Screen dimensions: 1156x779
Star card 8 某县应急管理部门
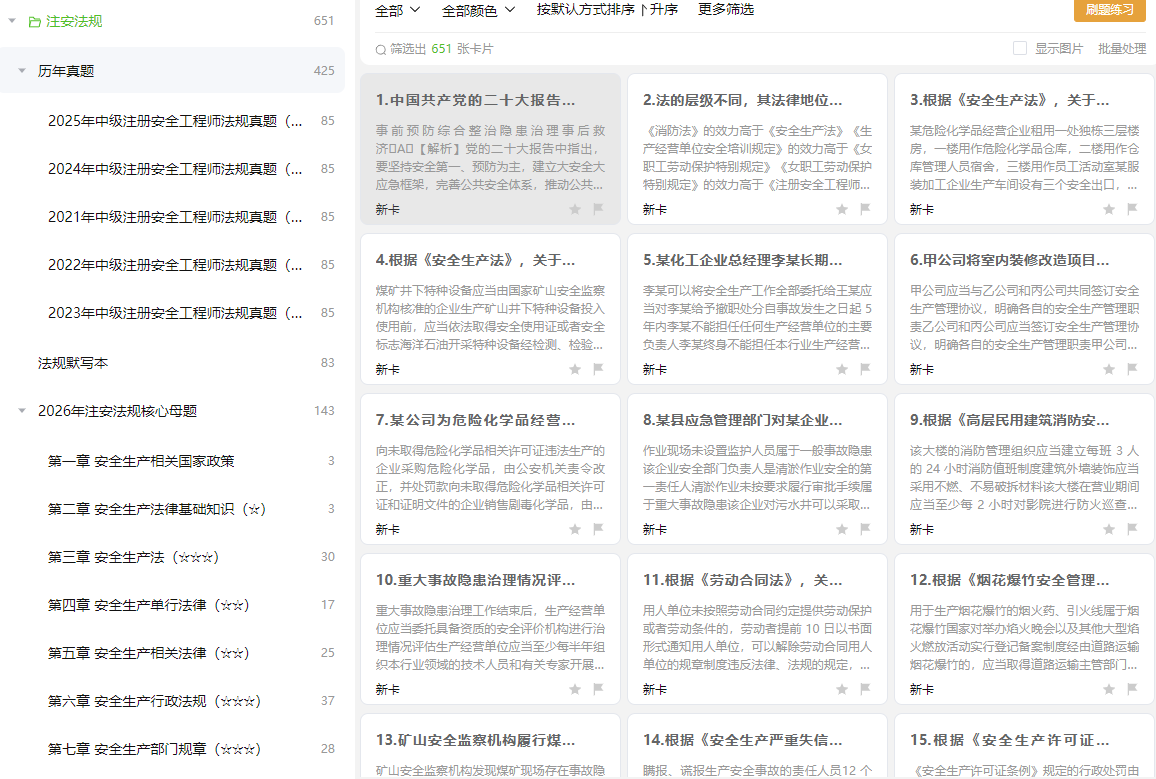point(842,529)
